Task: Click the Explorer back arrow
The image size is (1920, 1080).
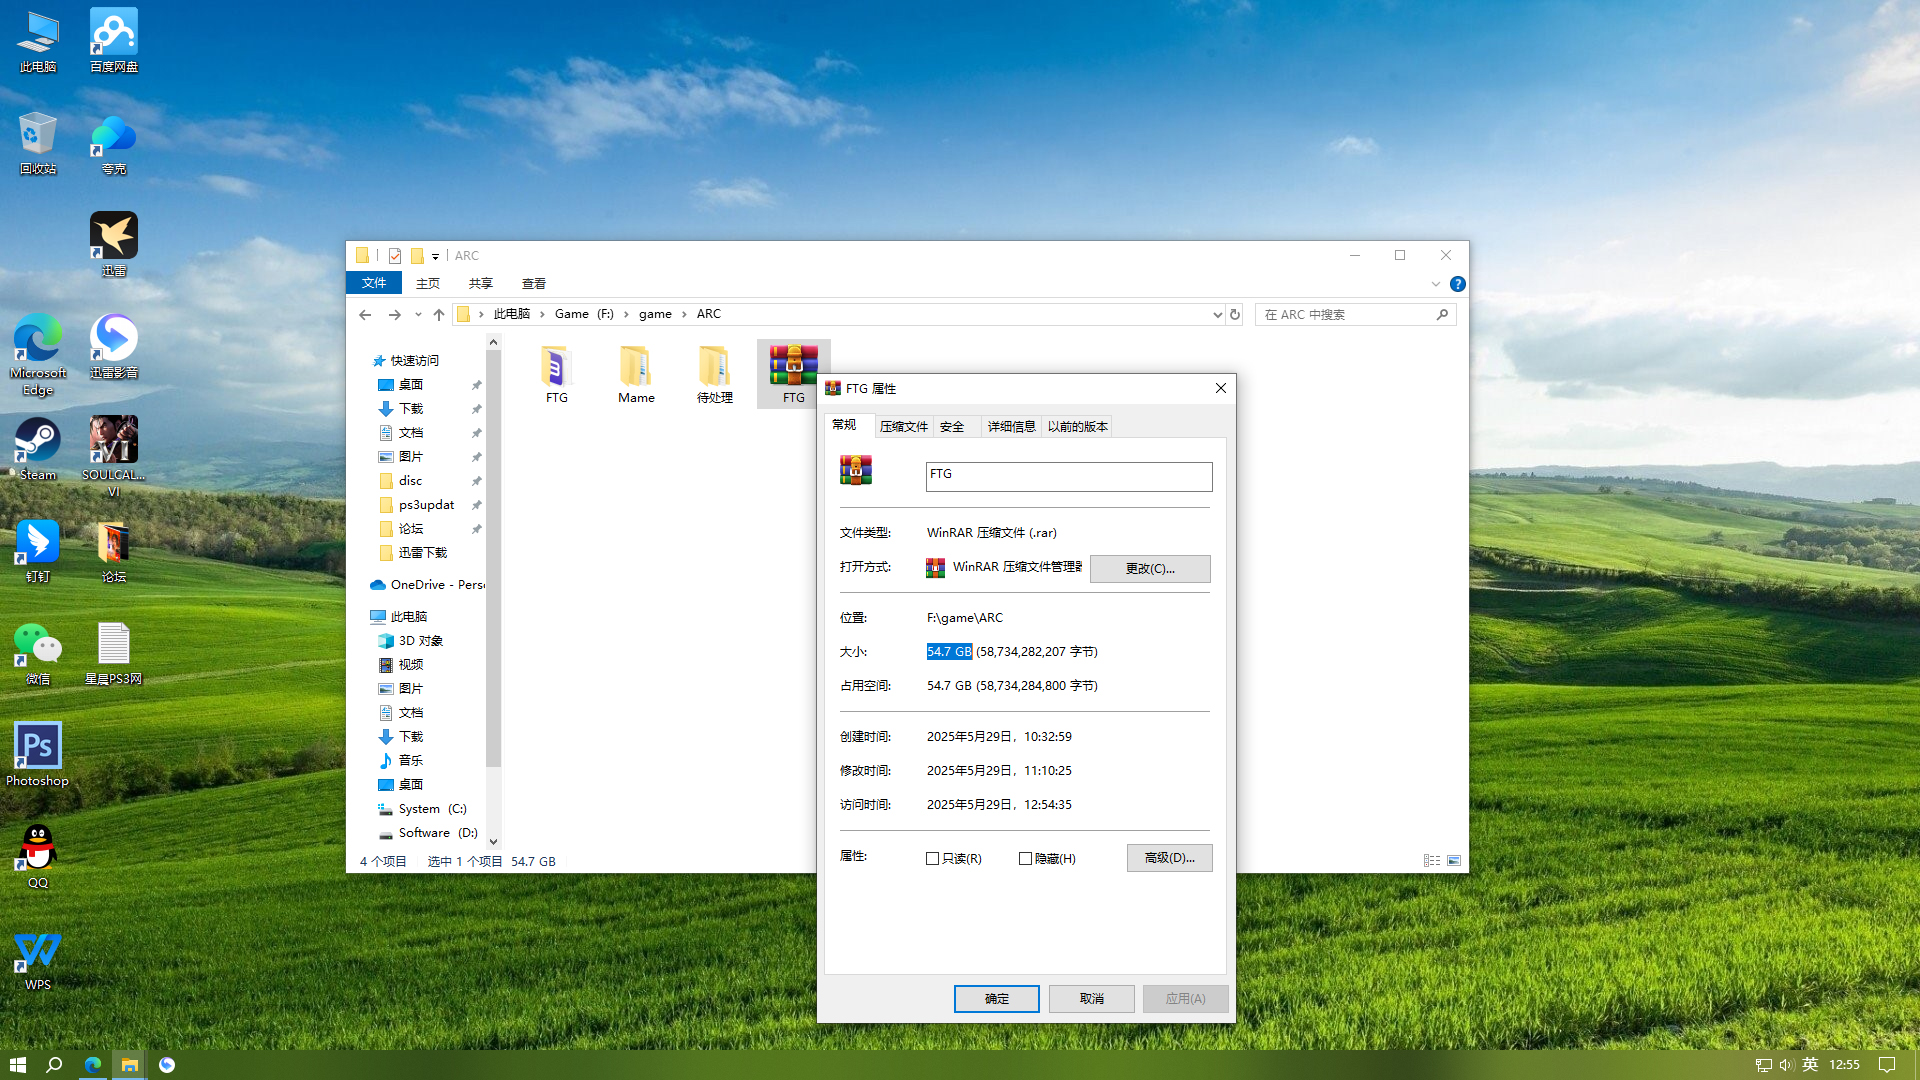Action: (365, 314)
